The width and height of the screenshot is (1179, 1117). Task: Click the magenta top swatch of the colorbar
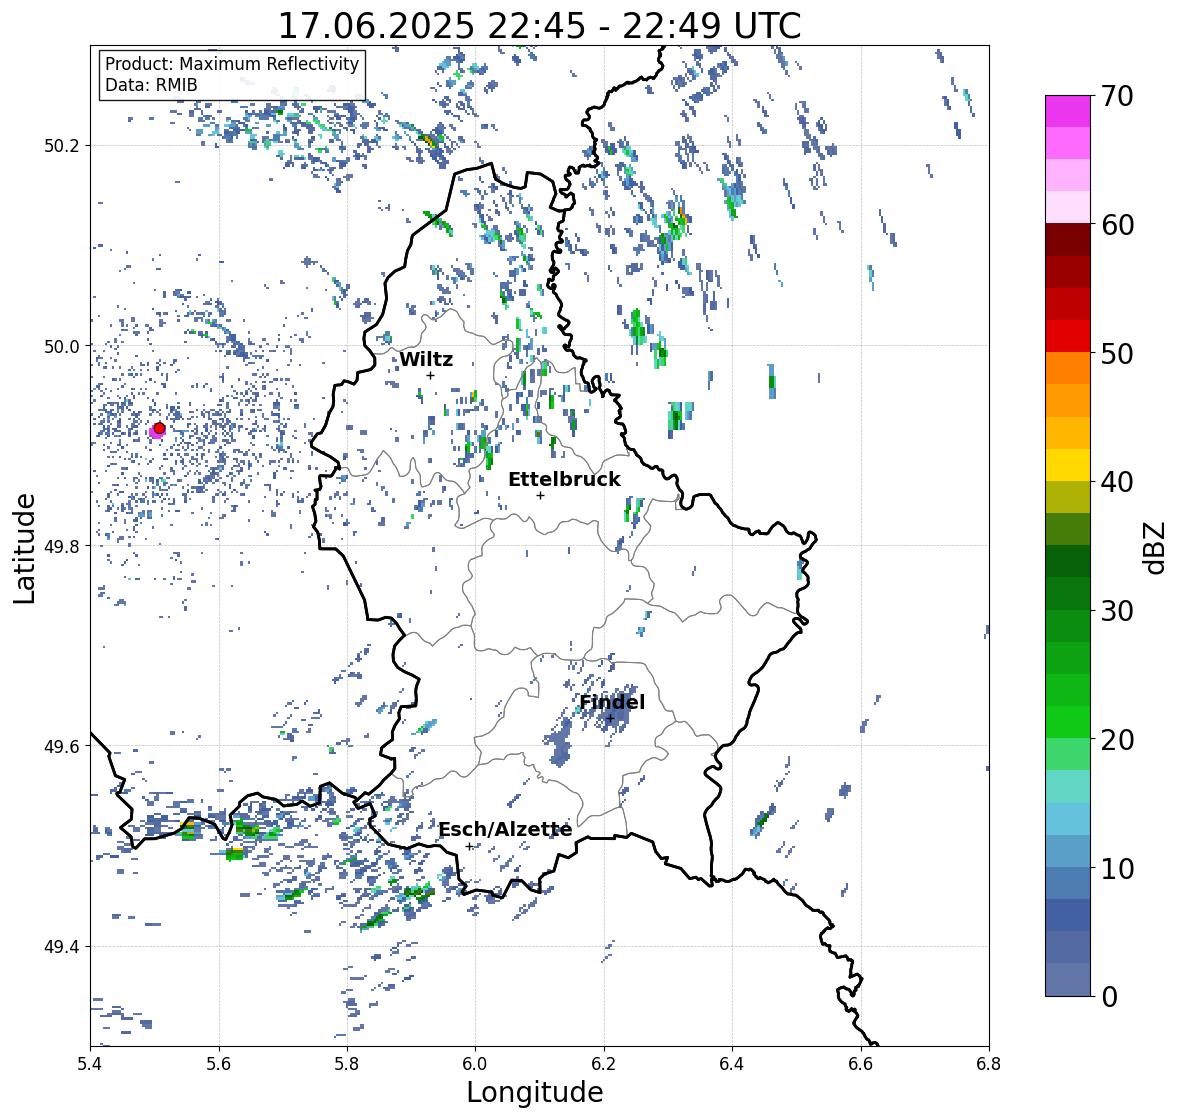1068,111
